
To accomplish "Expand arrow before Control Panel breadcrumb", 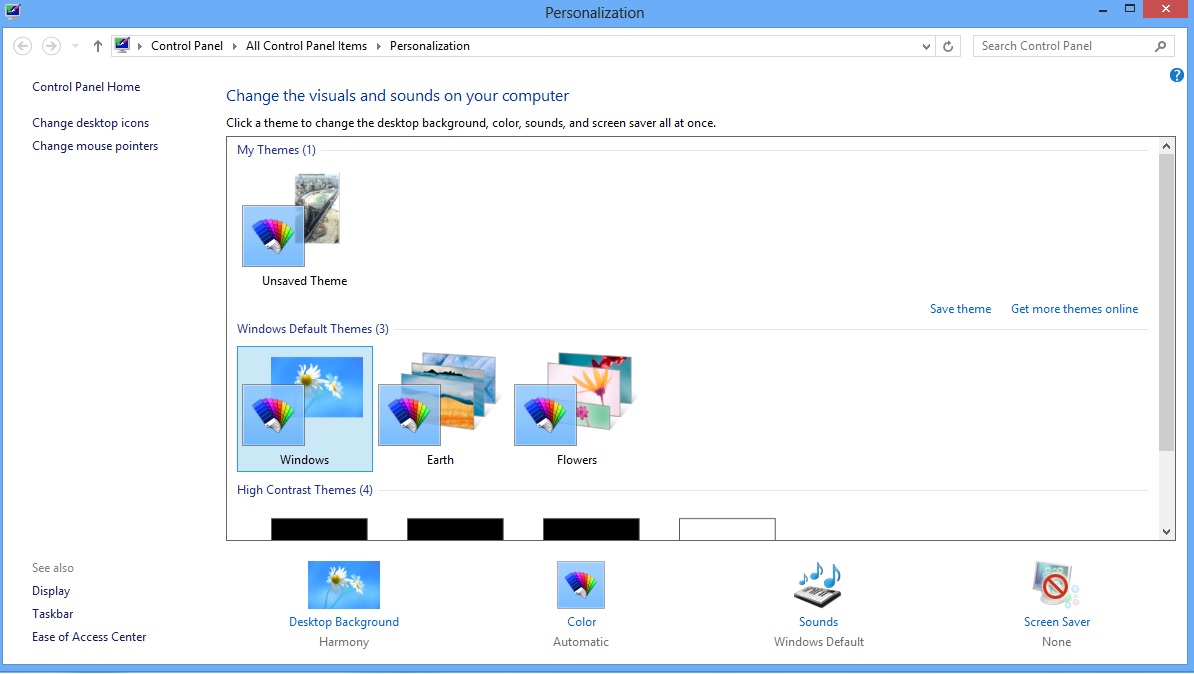I will (x=140, y=46).
